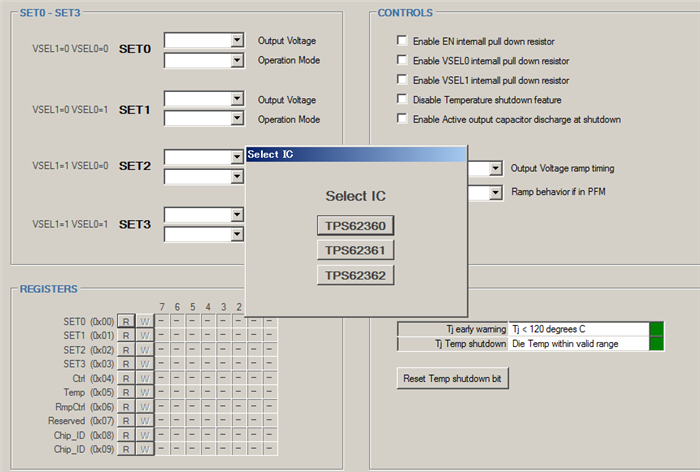
Task: Expand SET3 upper dropdown
Action: (237, 215)
